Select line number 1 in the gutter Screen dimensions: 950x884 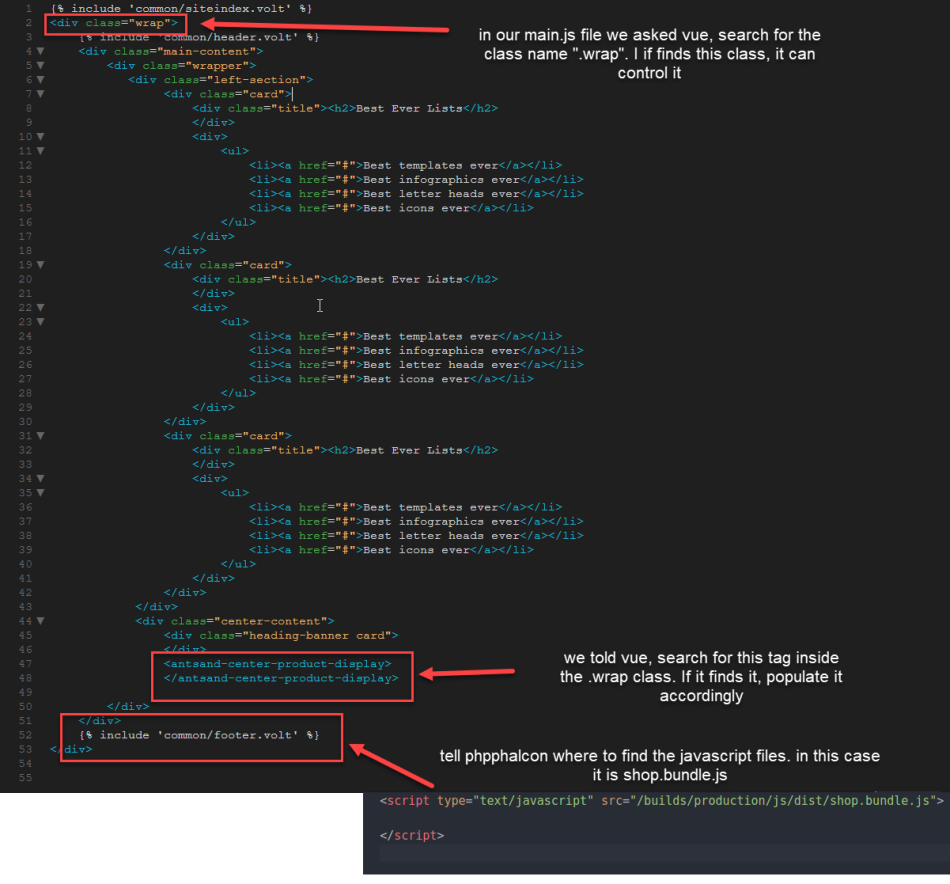click(28, 8)
